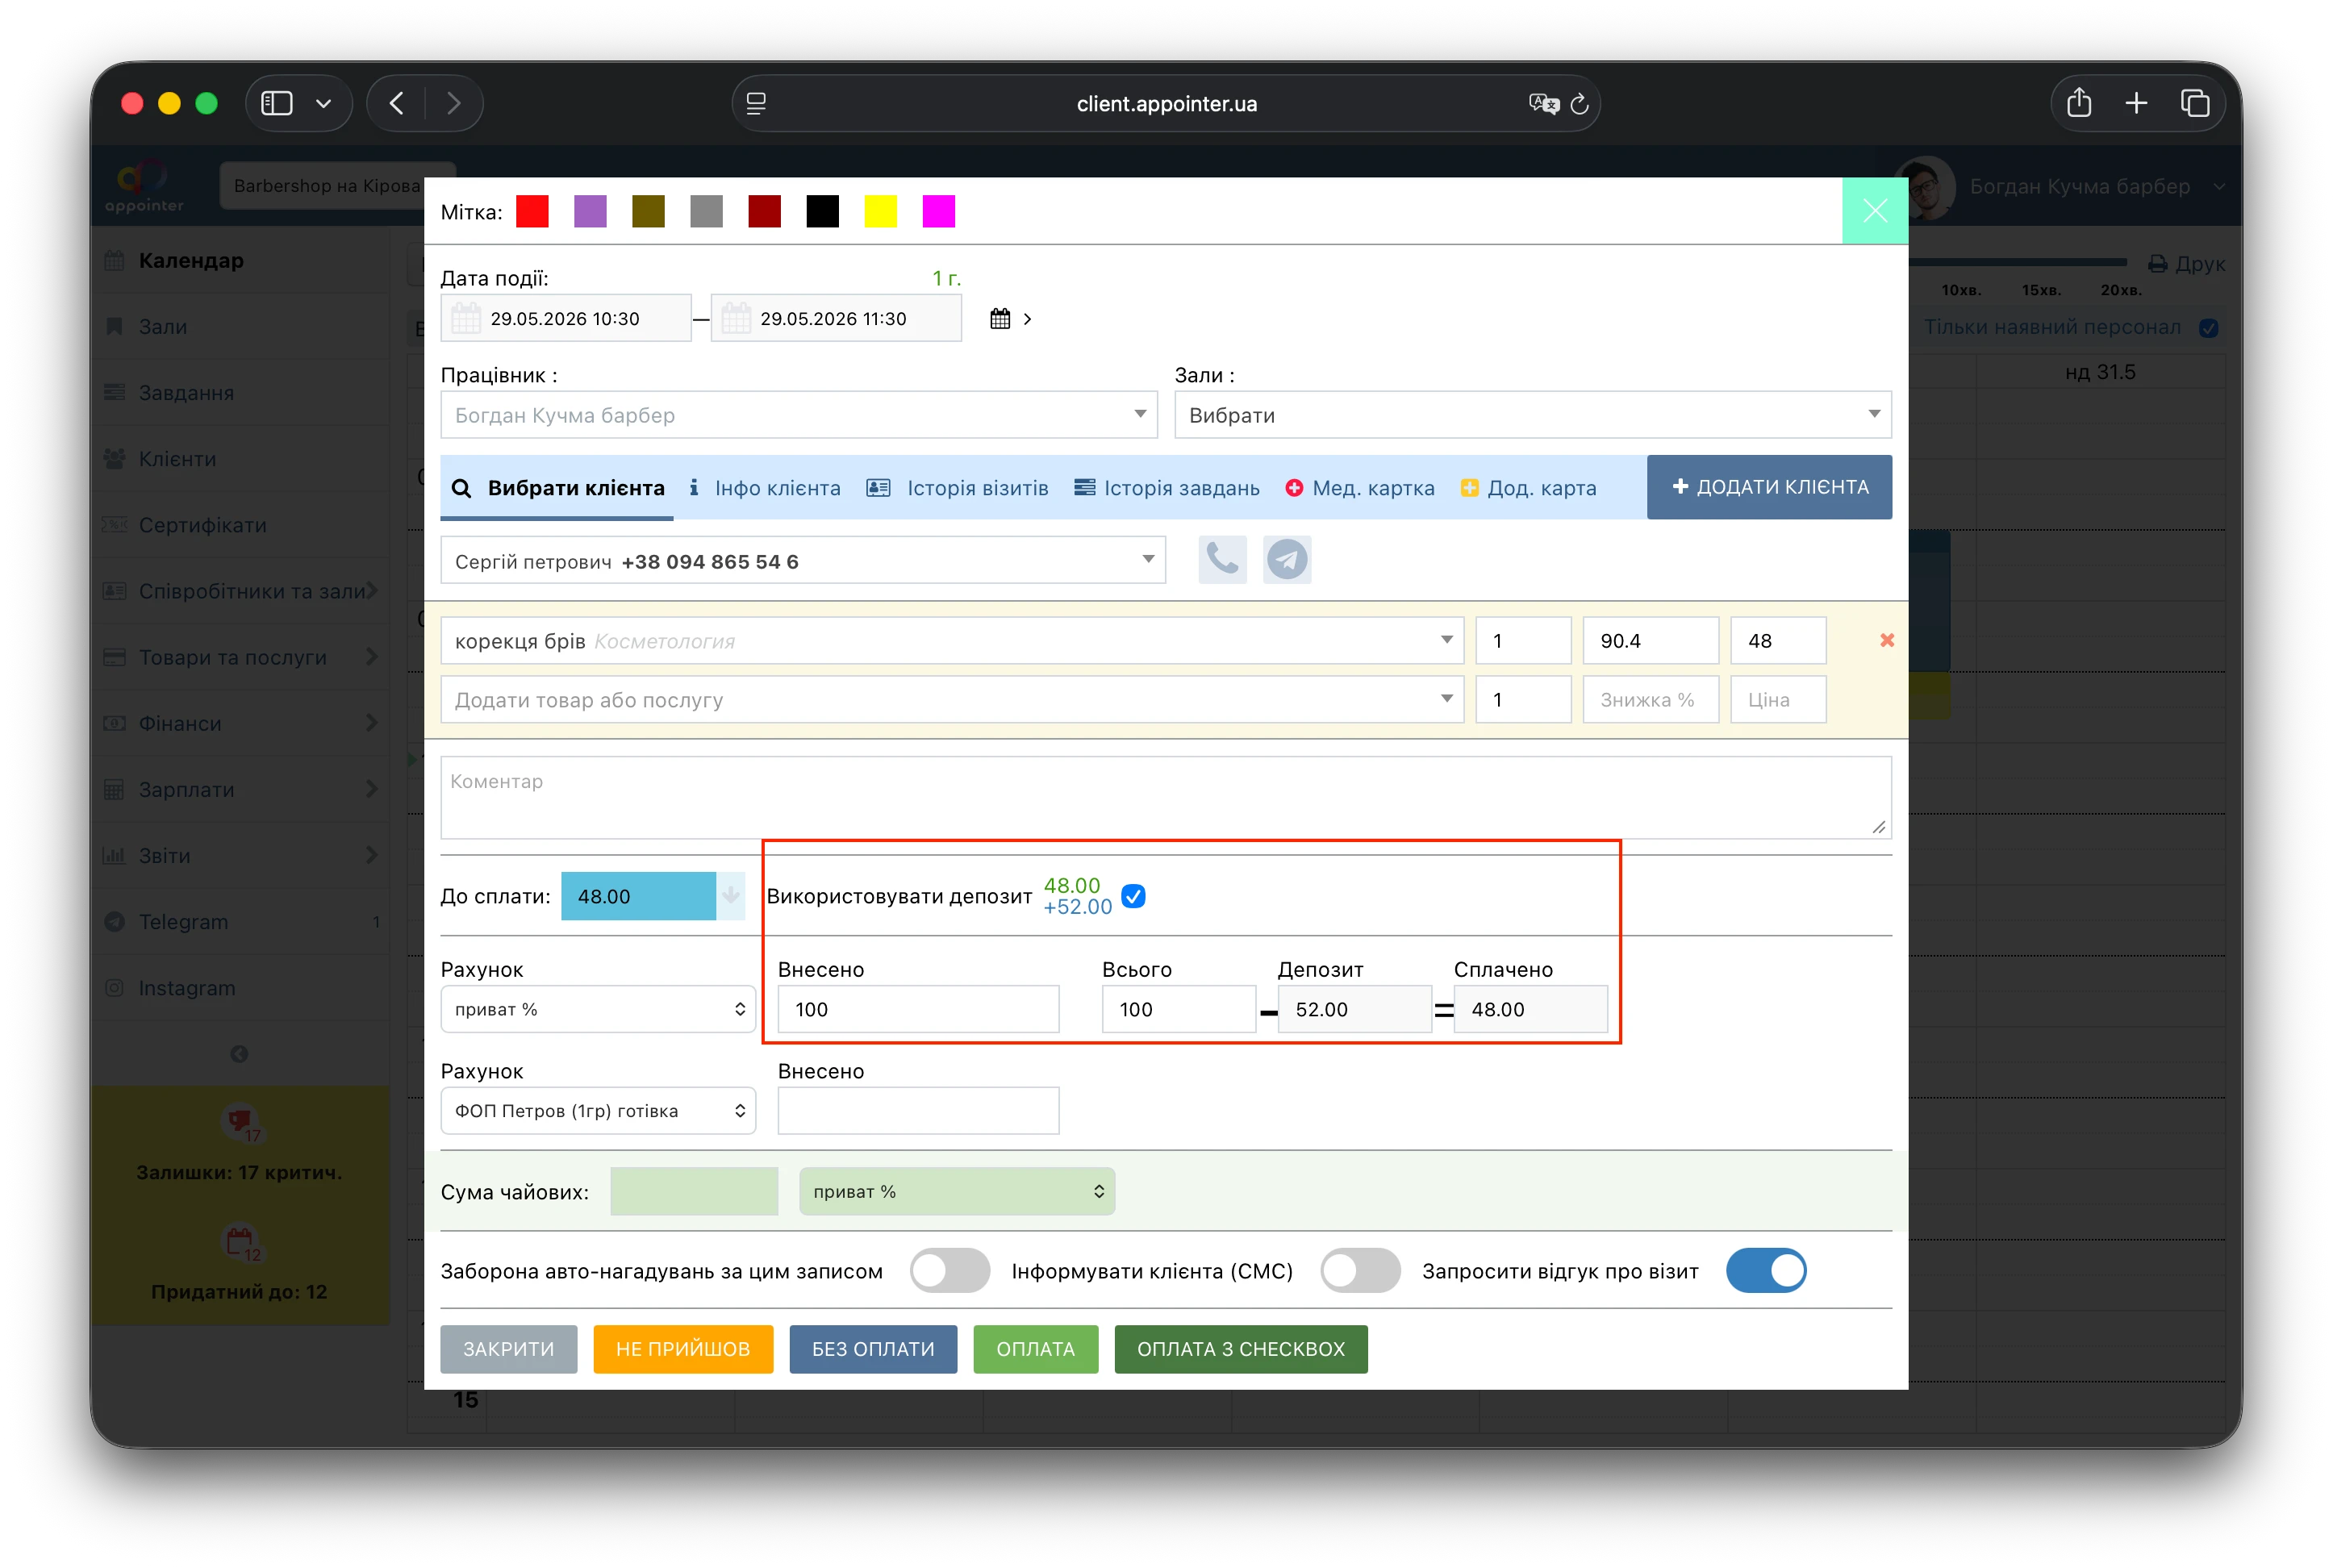Toggle Заборона авто-нагадувань switch

[x=950, y=1271]
